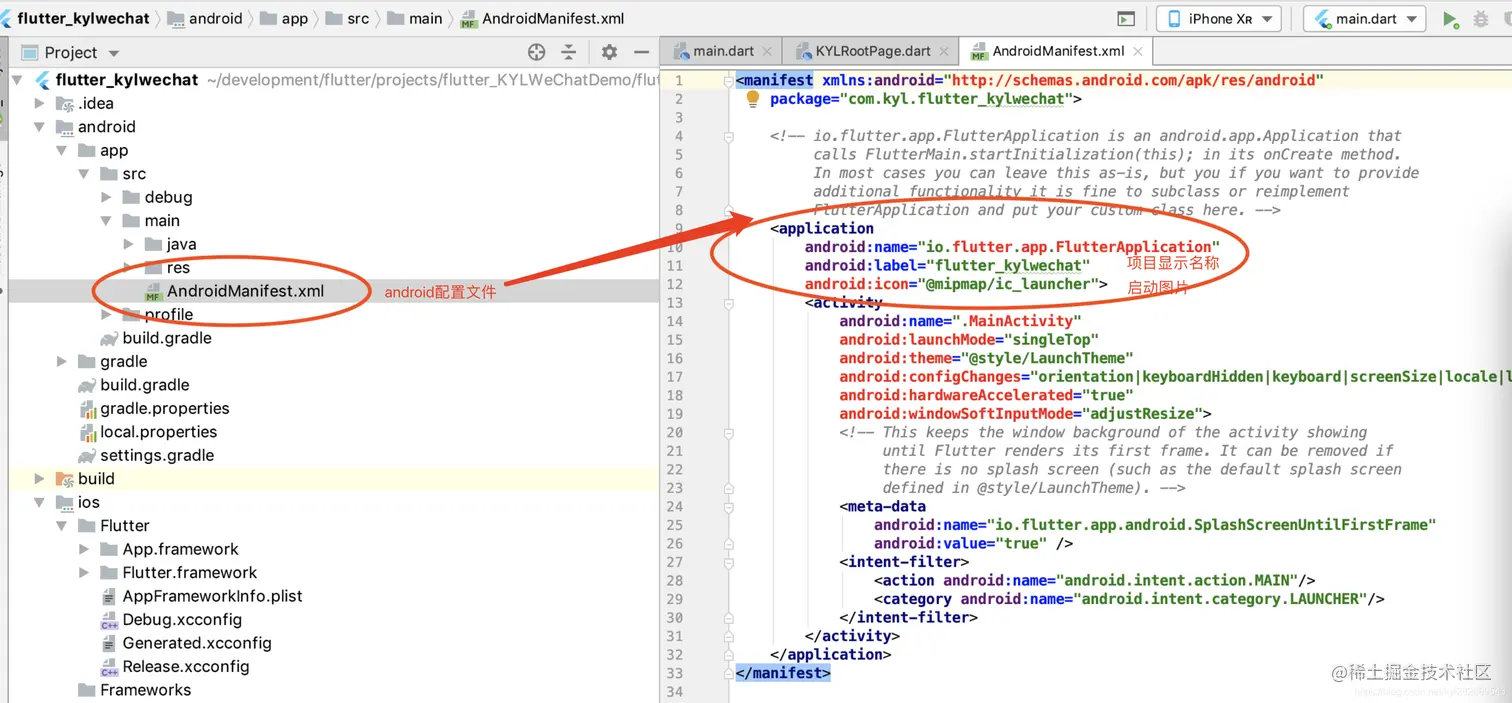Expand the build folder

coord(40,479)
